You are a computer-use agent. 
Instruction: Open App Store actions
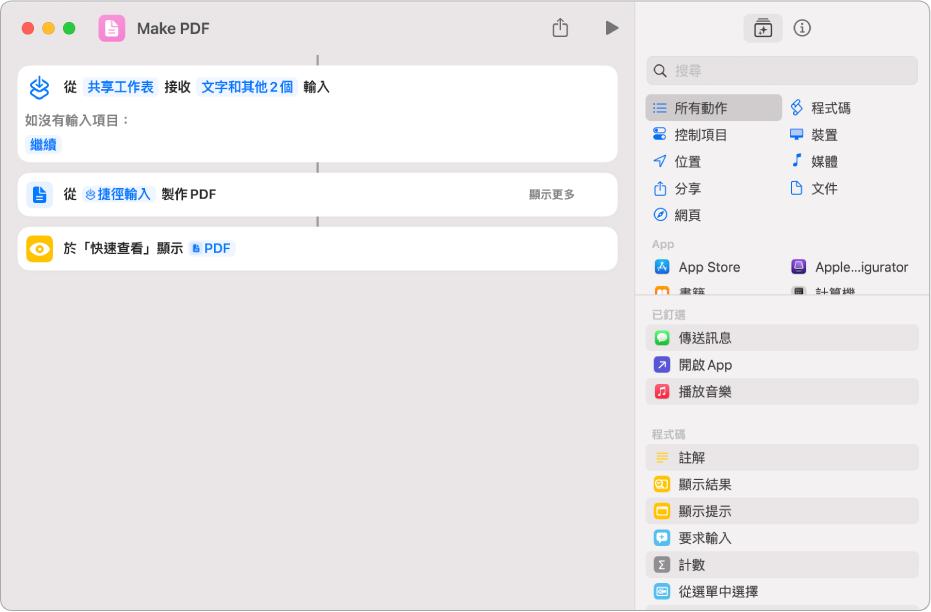tap(698, 267)
